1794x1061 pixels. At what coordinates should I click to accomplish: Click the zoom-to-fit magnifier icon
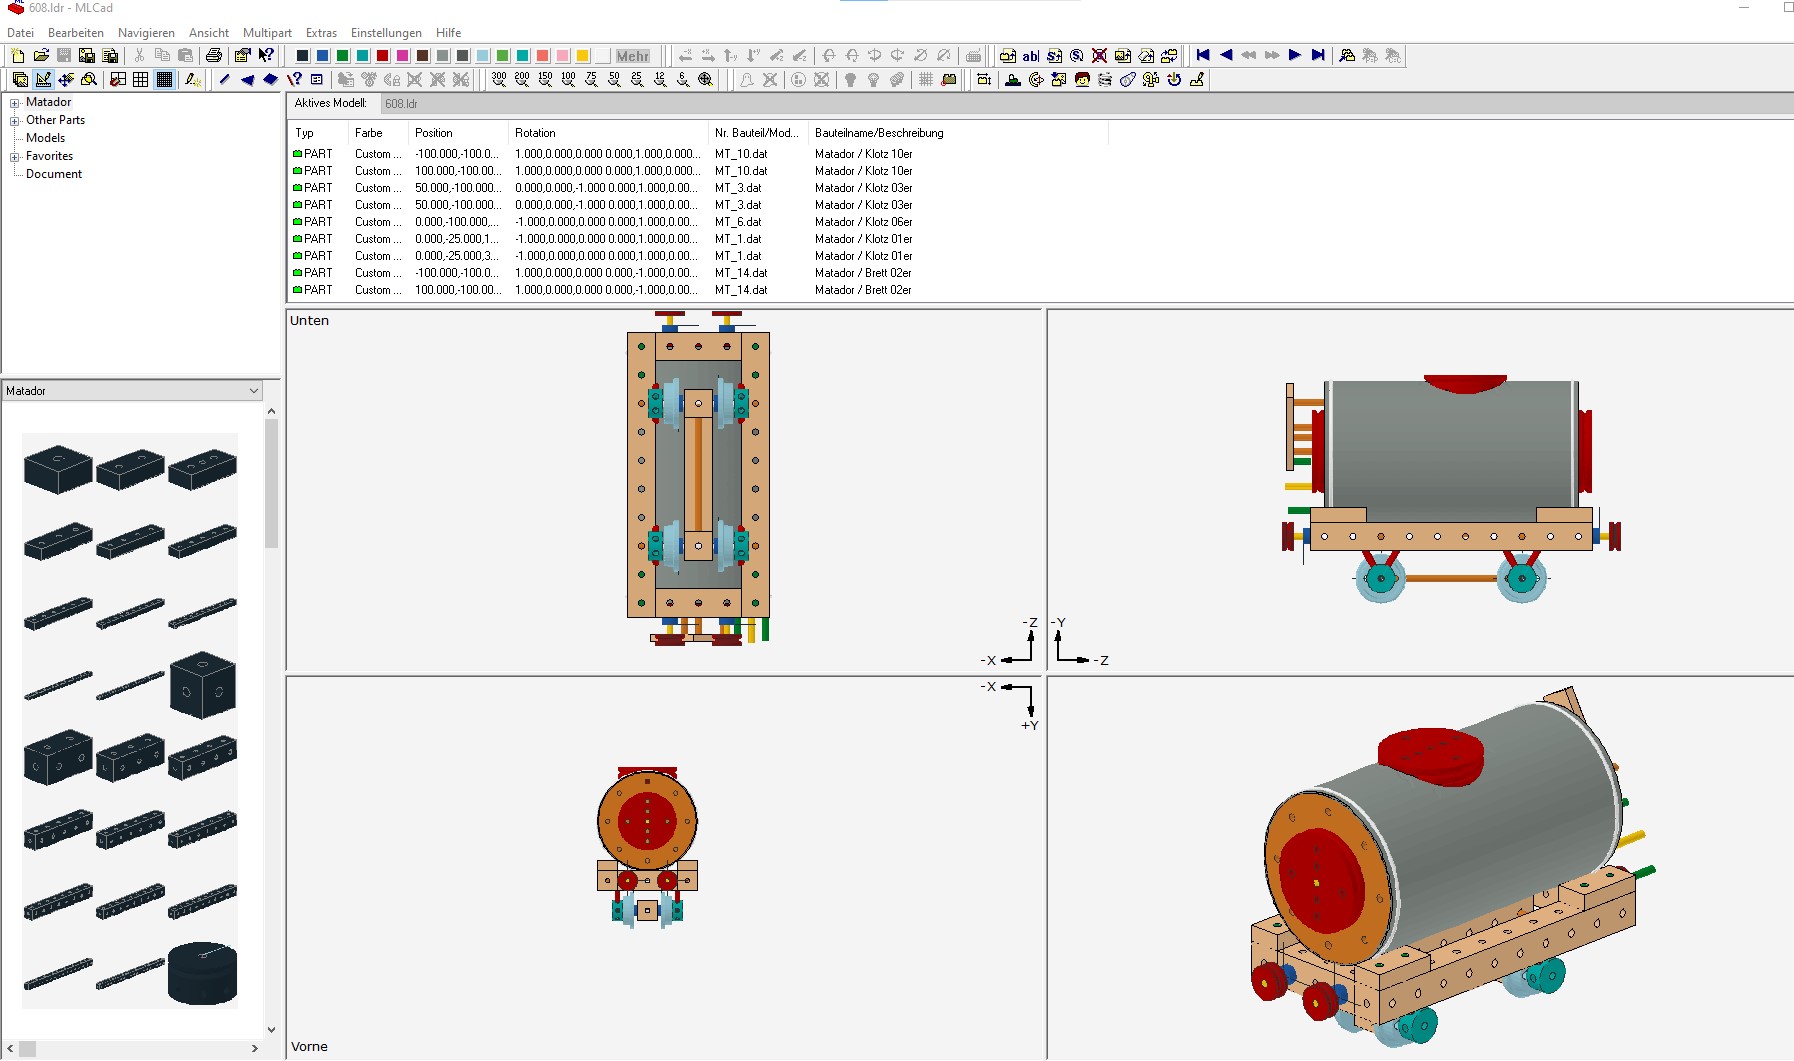[706, 80]
